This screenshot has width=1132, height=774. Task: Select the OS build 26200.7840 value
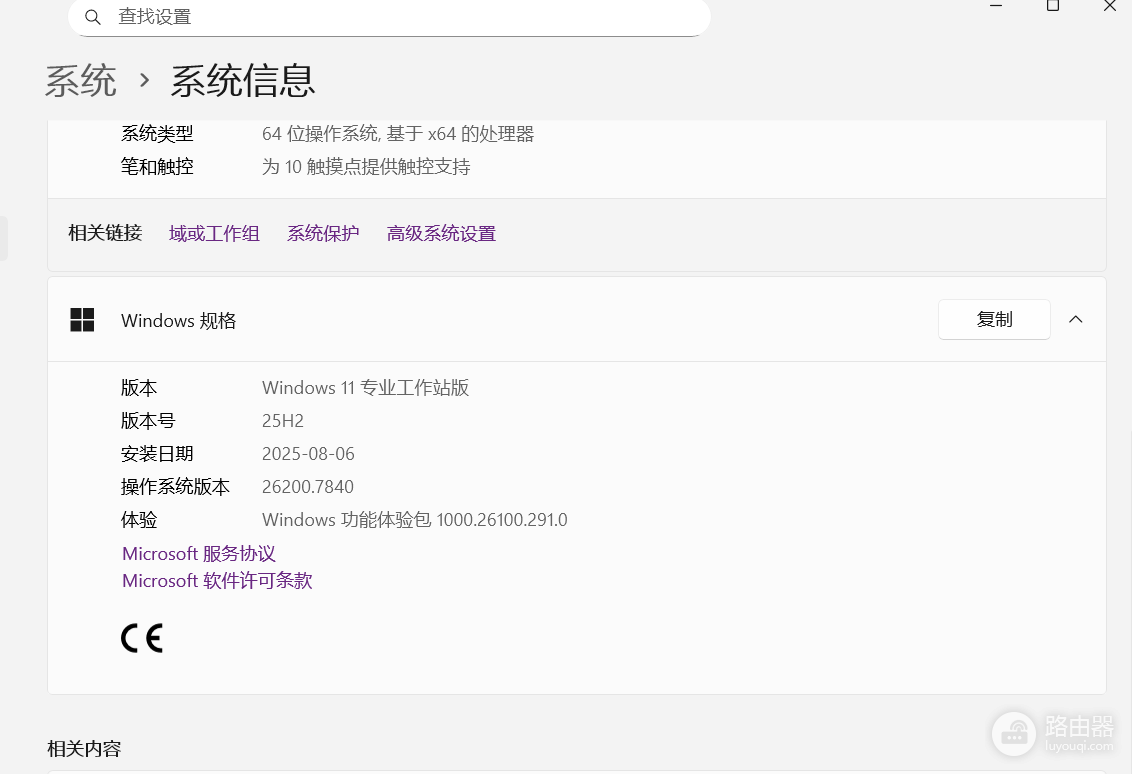(x=308, y=487)
